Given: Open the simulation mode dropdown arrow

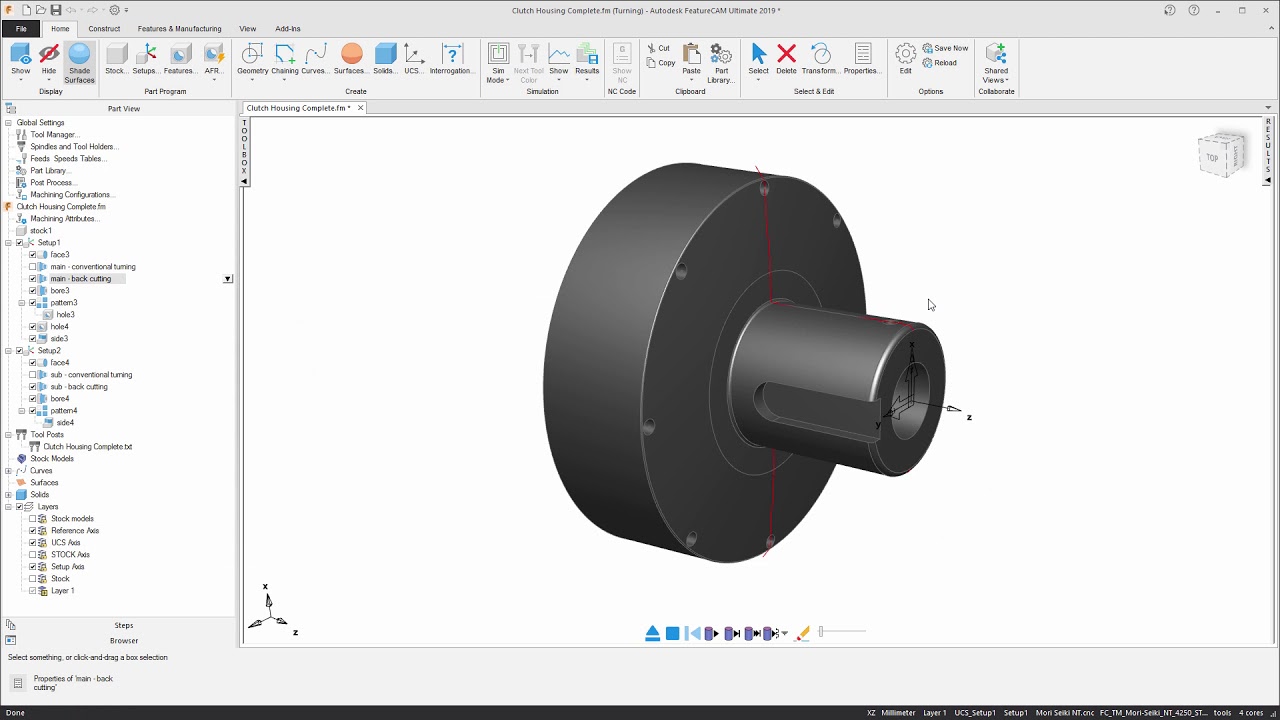Looking at the screenshot, I should (x=784, y=633).
